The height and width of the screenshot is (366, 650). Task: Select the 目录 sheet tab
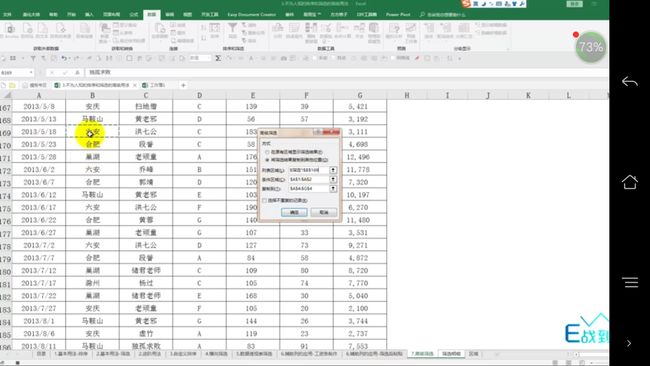click(x=41, y=354)
